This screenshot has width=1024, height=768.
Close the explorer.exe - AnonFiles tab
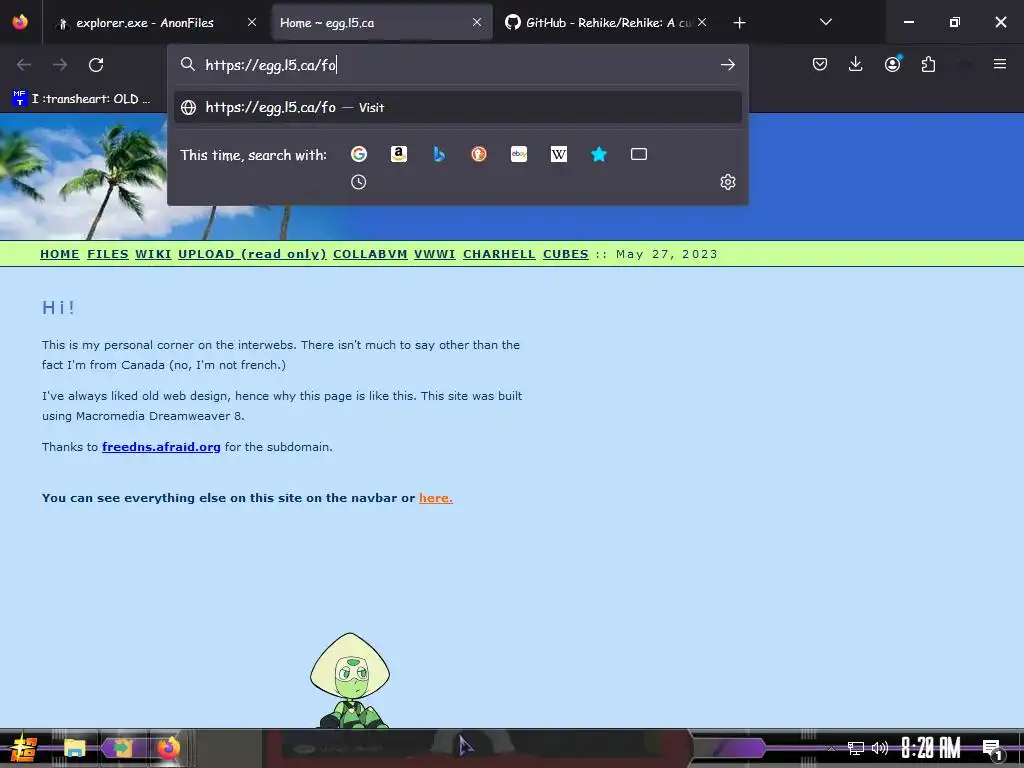[x=252, y=22]
